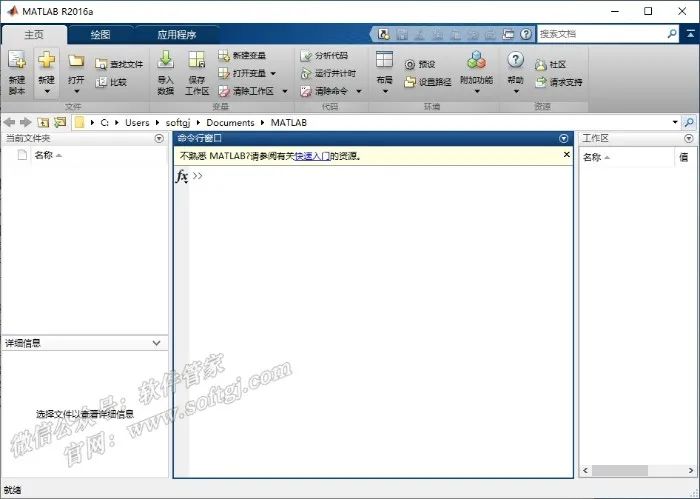Click the Layout (布局) icon

pos(384,60)
